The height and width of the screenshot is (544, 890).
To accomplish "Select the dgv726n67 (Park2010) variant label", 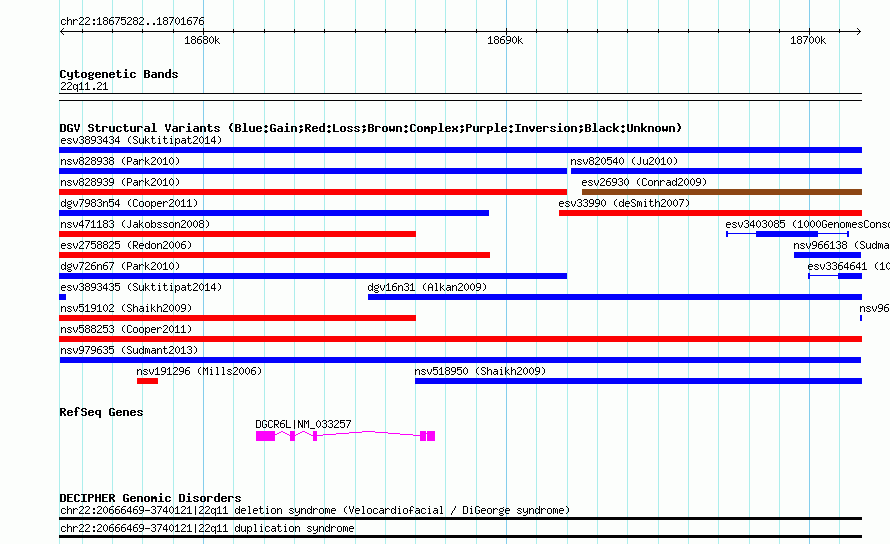I will 120,266.
